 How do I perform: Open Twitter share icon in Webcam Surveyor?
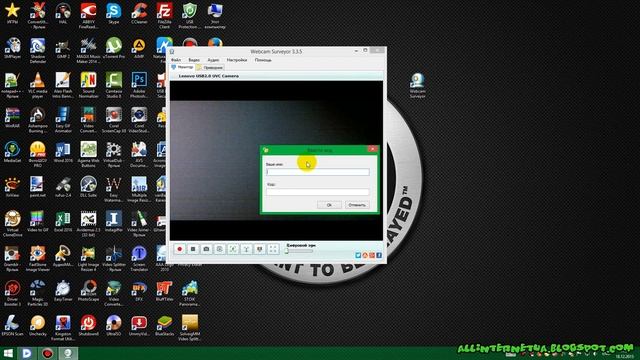pos(358,255)
